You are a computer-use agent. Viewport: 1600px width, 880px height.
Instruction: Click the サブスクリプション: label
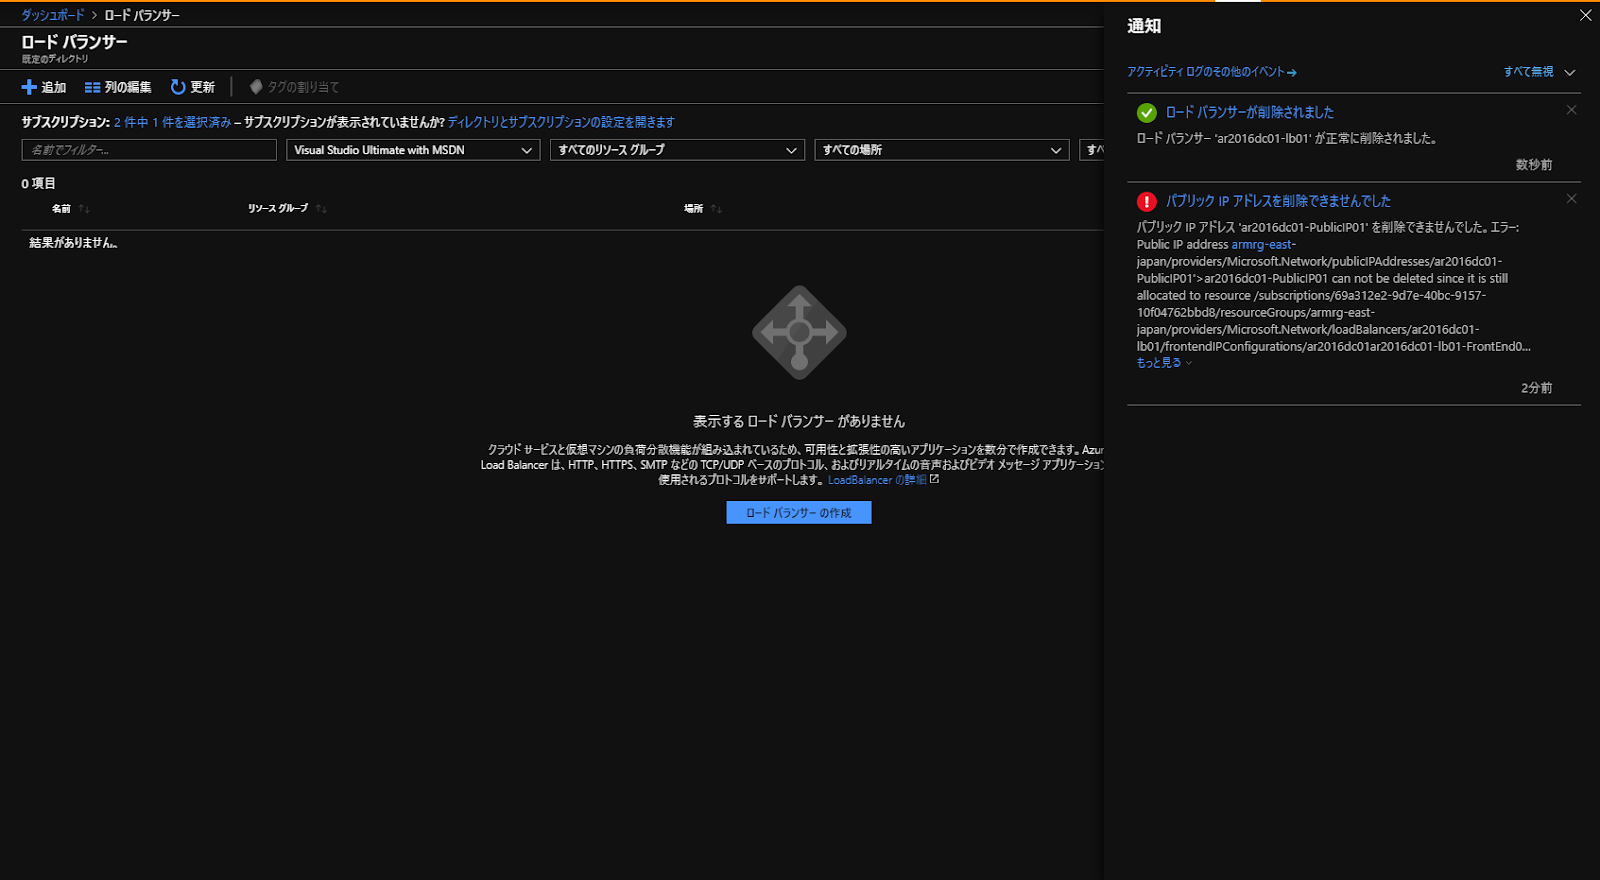click(x=66, y=122)
